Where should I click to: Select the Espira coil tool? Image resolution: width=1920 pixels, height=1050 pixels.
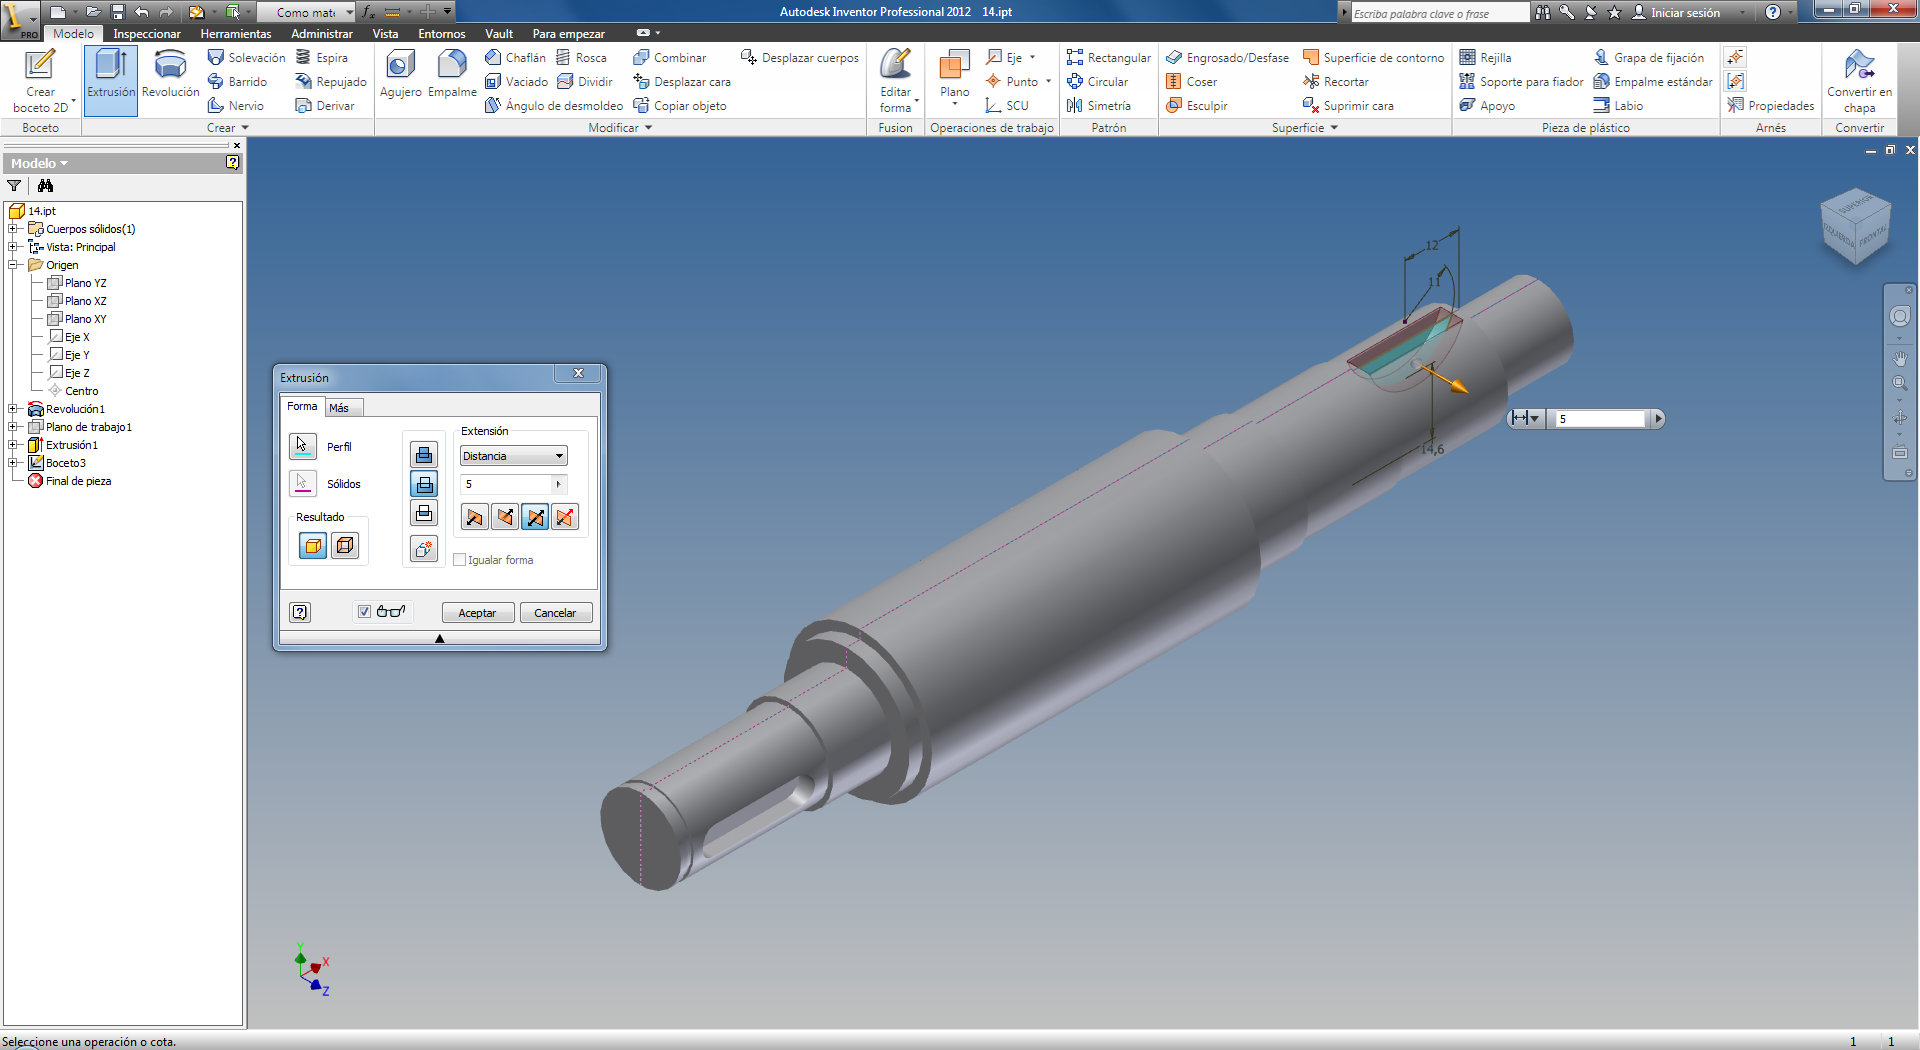(x=321, y=58)
